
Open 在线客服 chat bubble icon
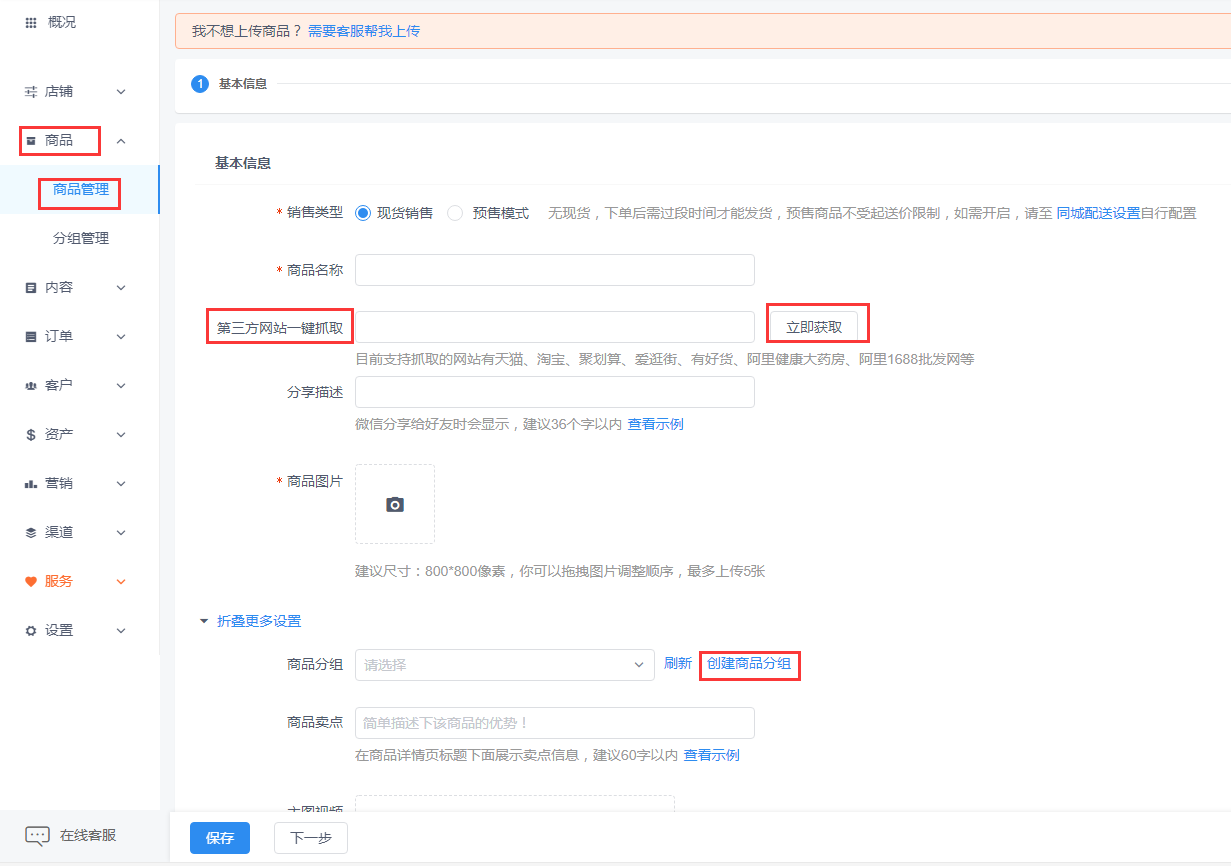(x=37, y=836)
